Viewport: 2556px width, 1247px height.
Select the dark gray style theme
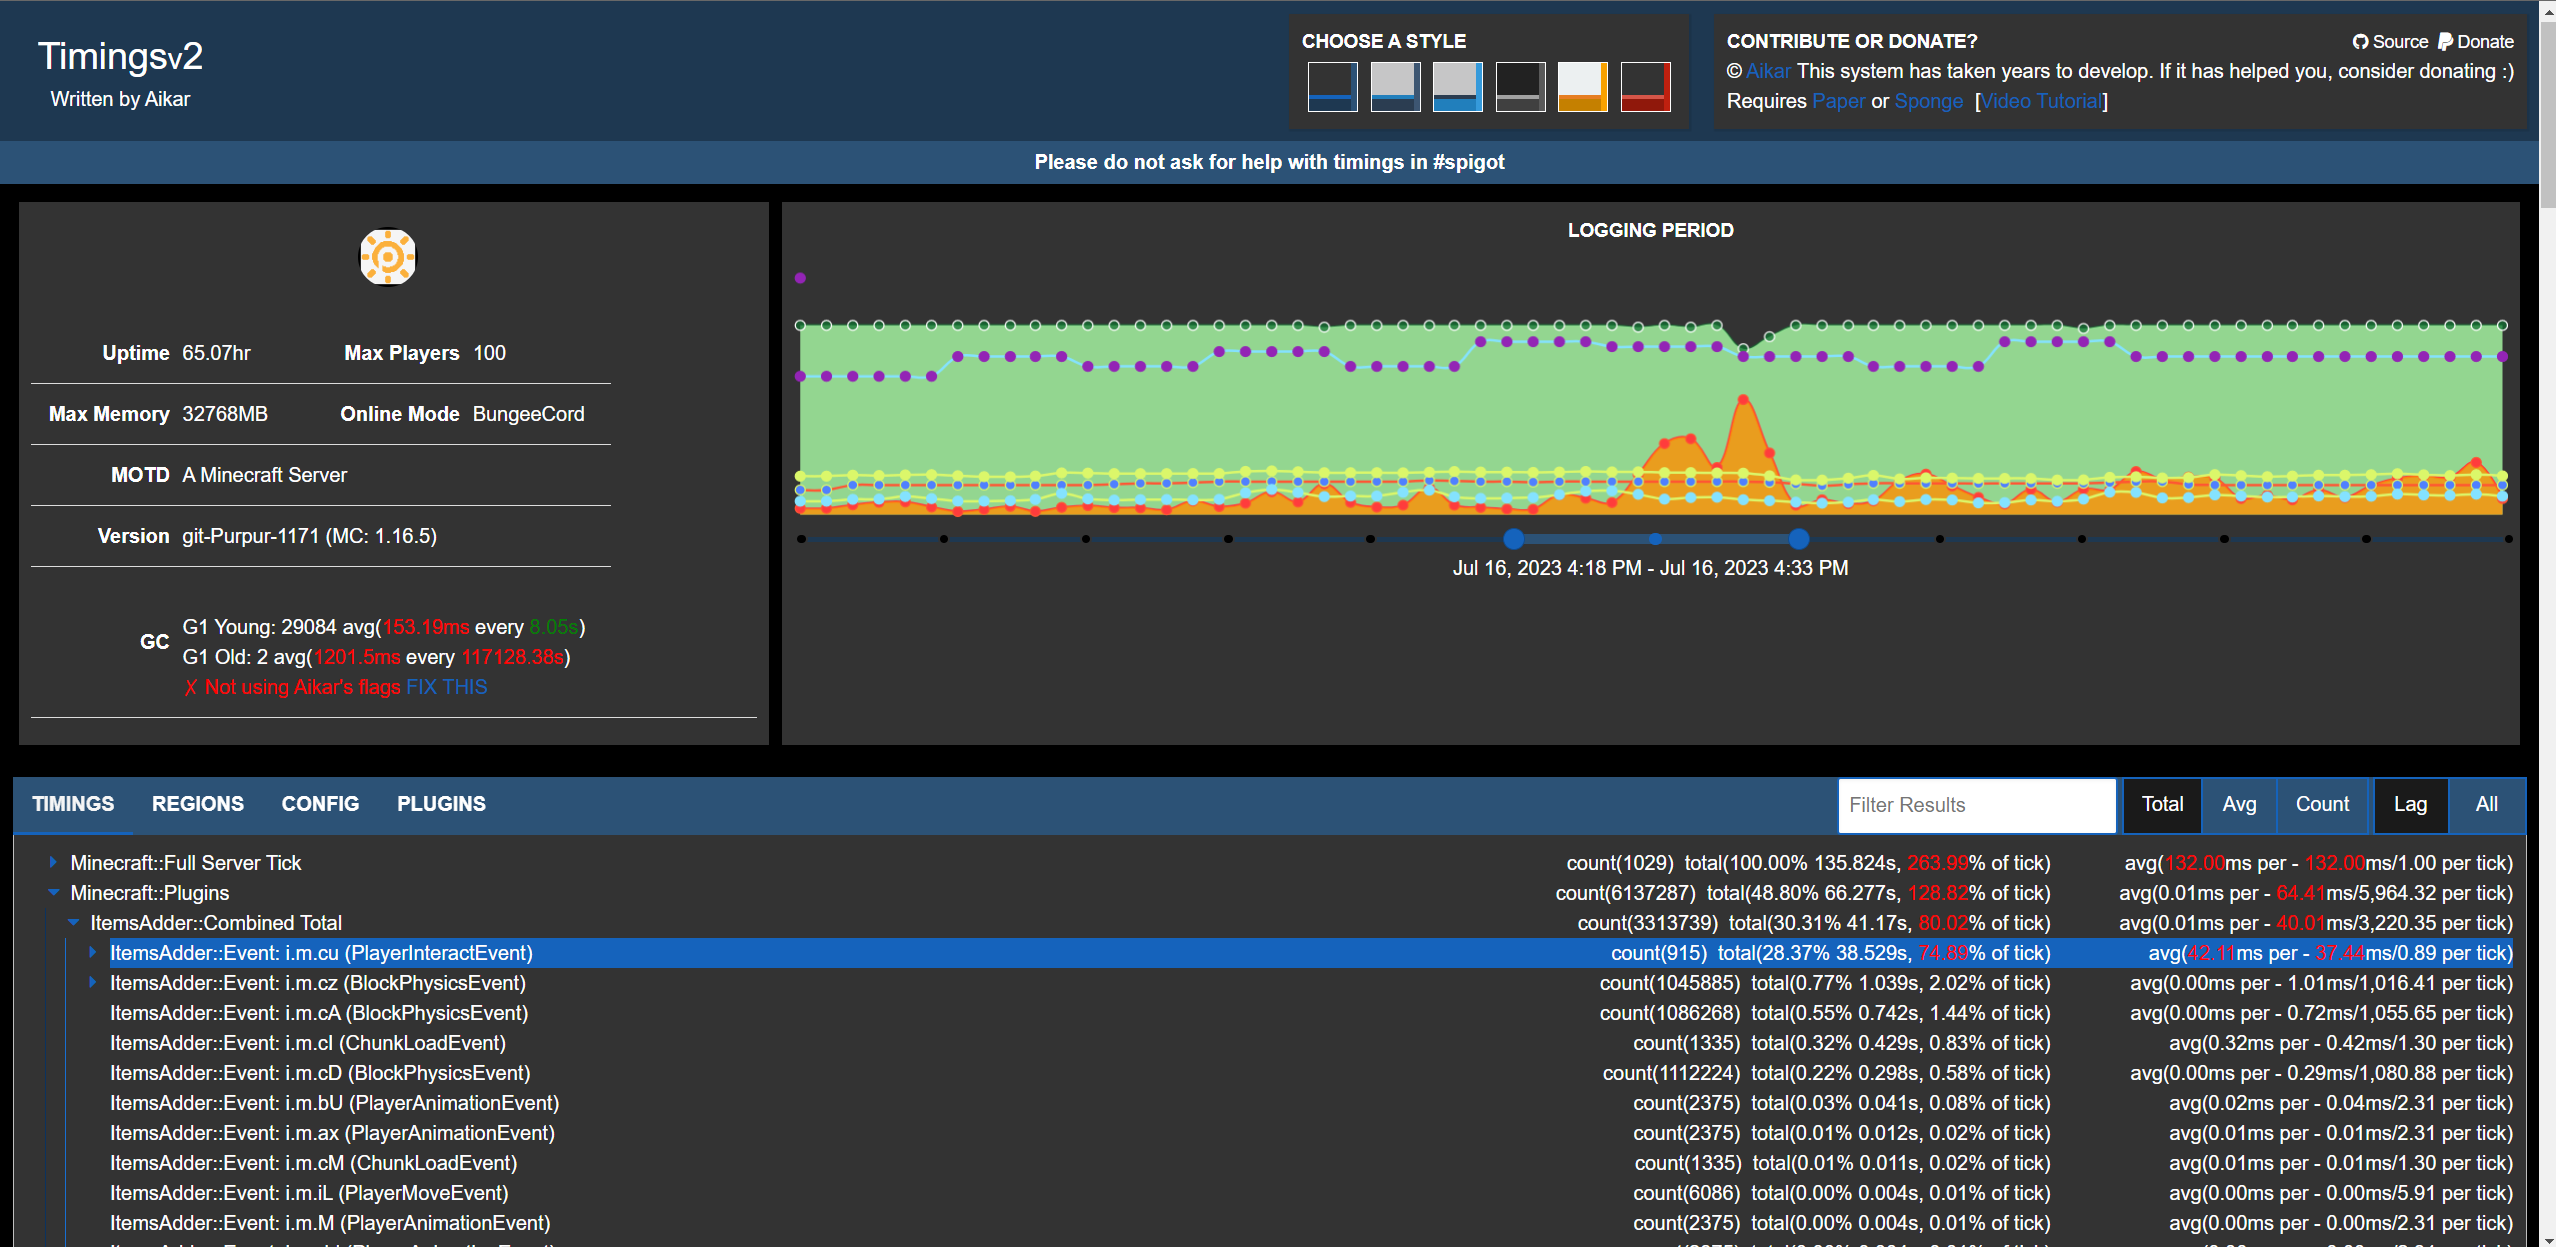pos(1520,87)
